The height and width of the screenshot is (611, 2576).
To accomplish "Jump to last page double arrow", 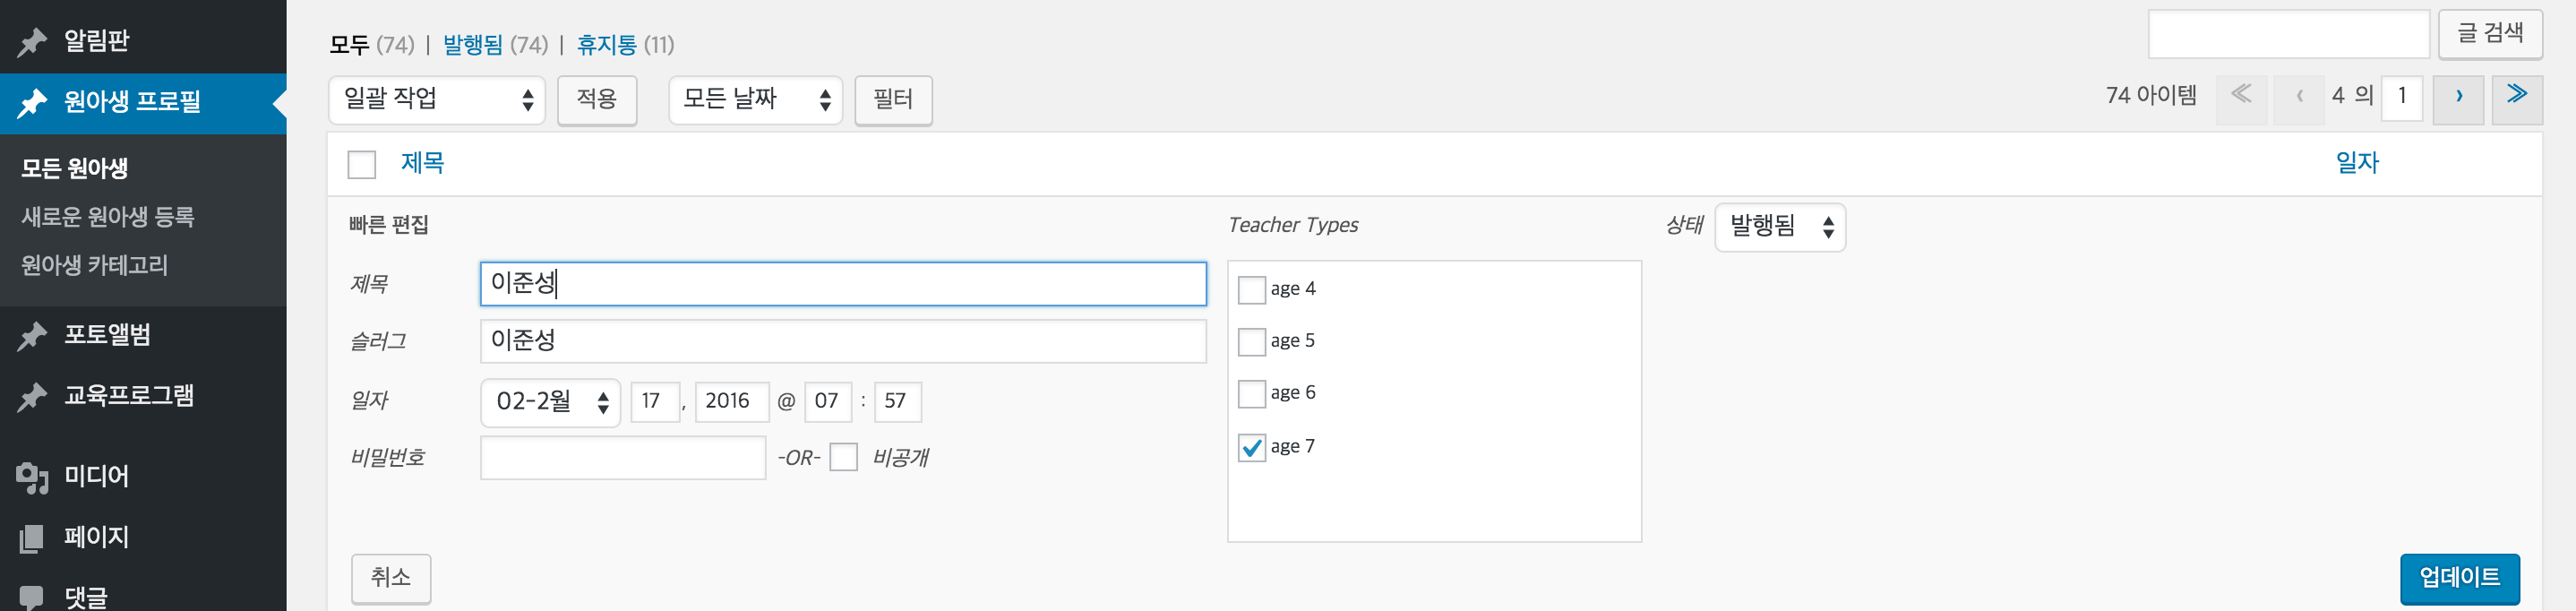I will pos(2516,96).
